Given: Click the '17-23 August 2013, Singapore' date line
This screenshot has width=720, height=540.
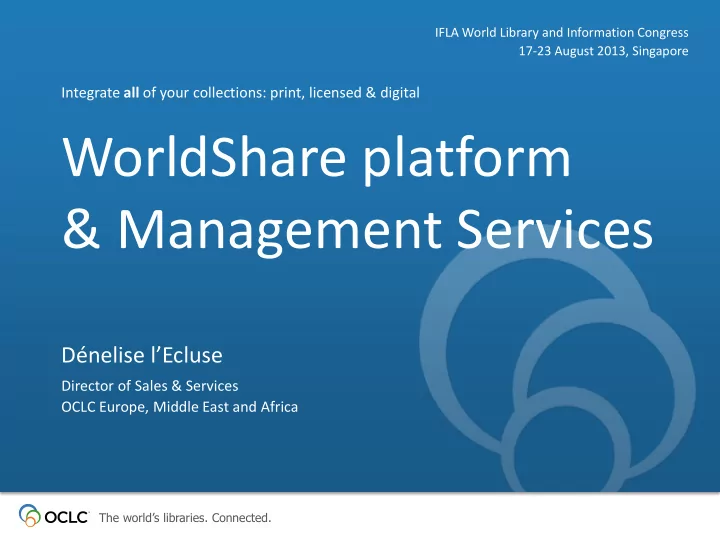Looking at the screenshot, I should [x=603, y=51].
